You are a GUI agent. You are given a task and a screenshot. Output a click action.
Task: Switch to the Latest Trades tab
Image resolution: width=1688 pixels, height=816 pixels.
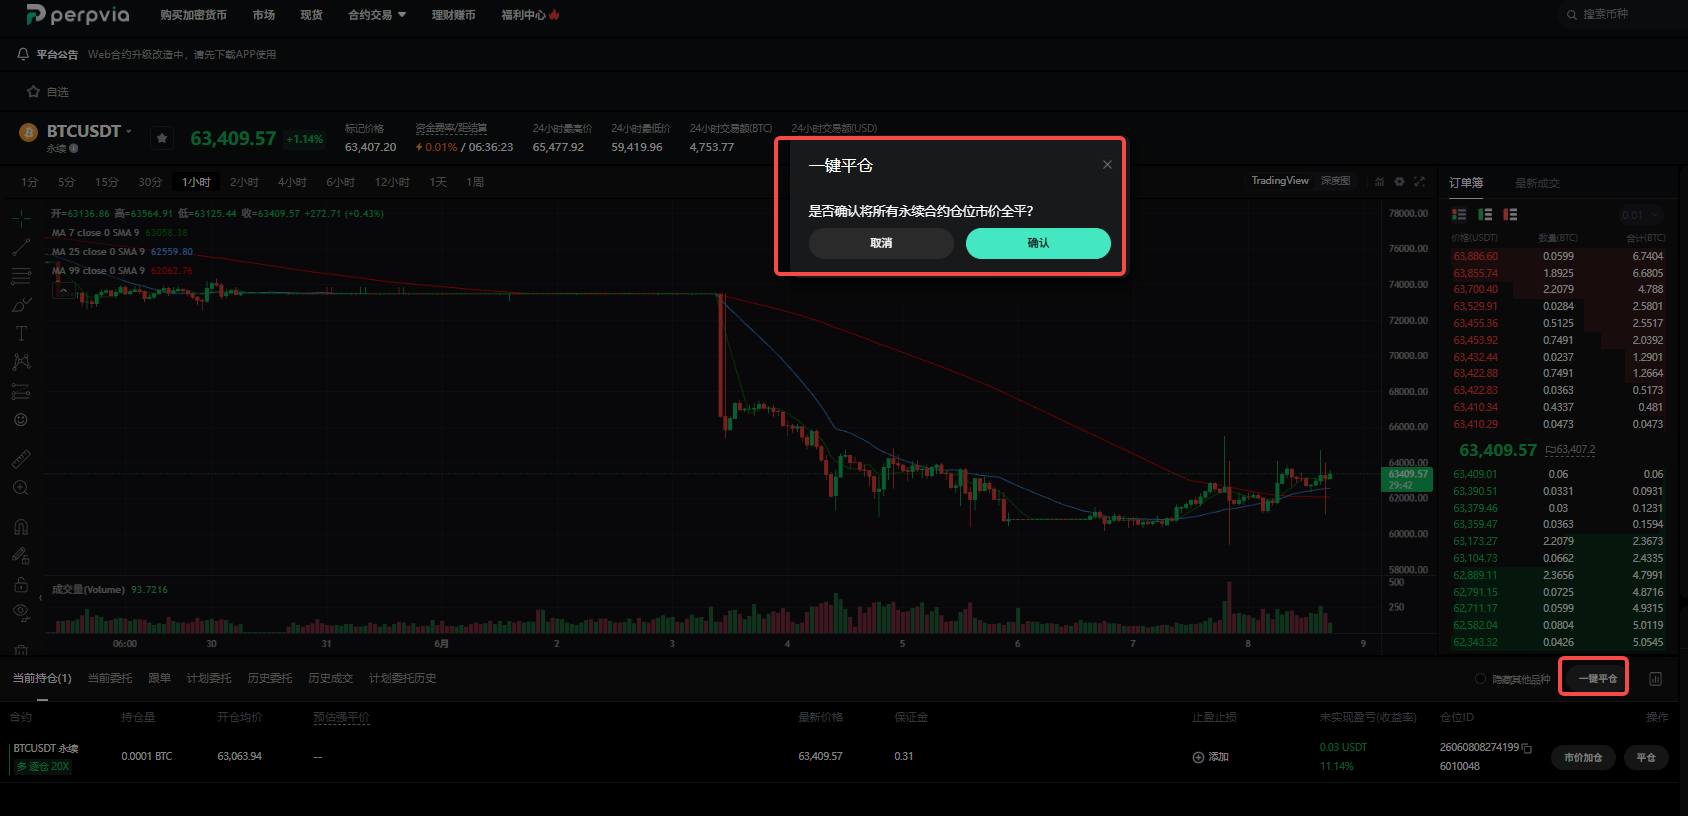click(x=1537, y=183)
